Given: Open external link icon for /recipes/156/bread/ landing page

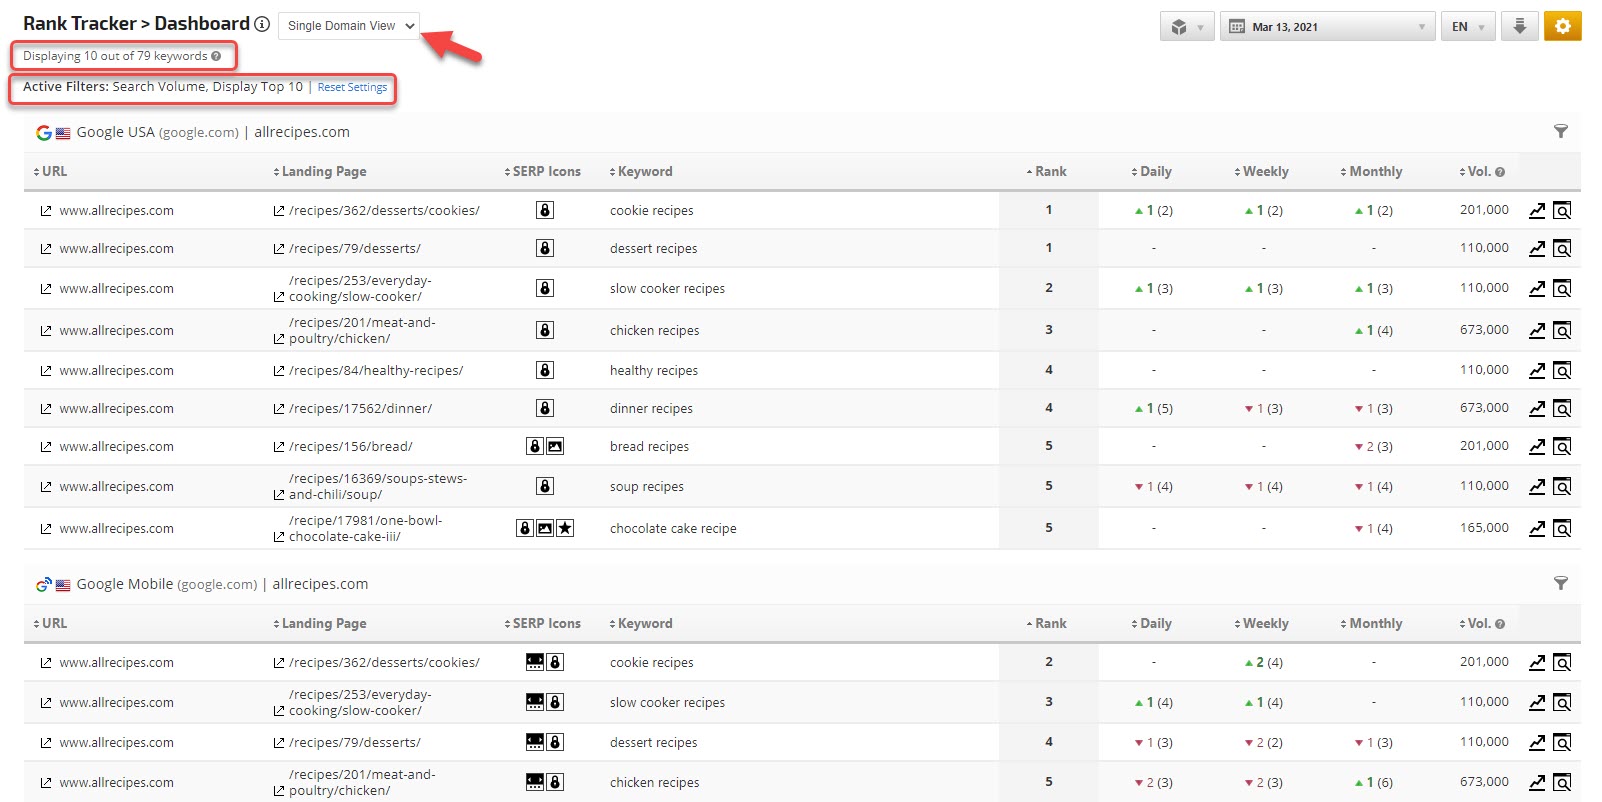Looking at the screenshot, I should tap(279, 447).
